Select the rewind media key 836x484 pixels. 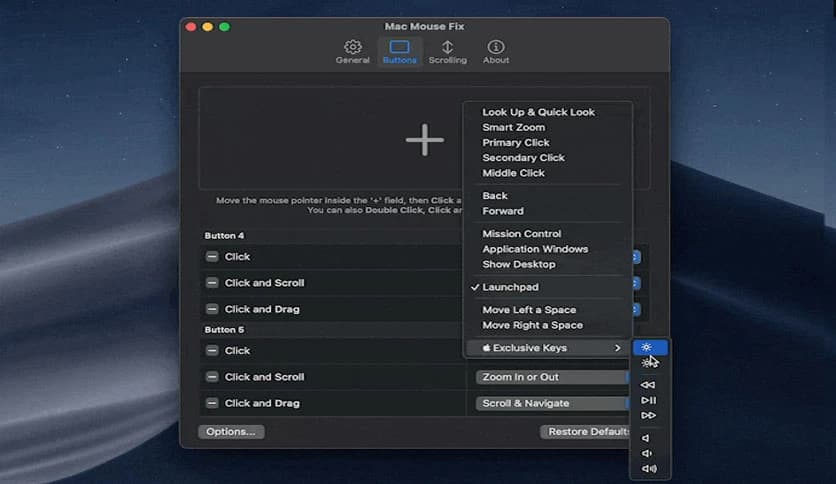coord(650,385)
